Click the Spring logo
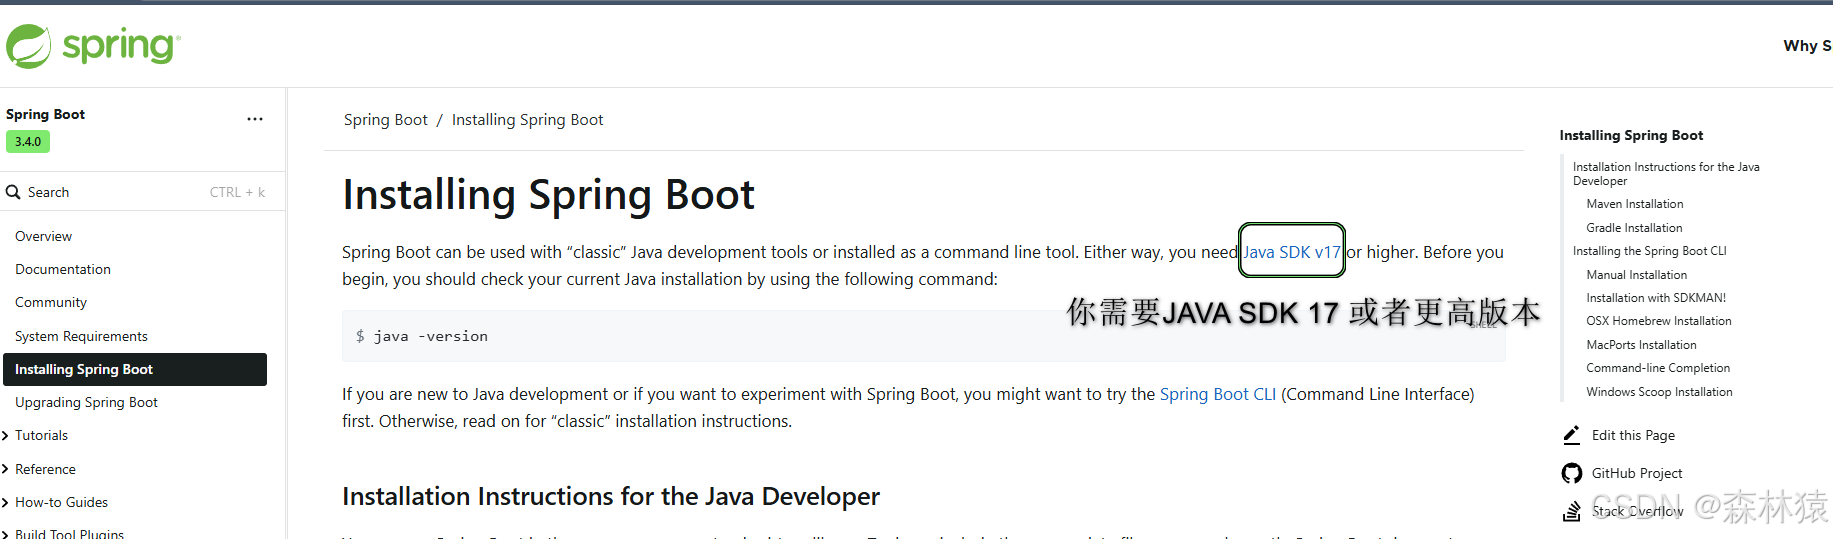Screen dimensions: 1833x539 point(93,46)
